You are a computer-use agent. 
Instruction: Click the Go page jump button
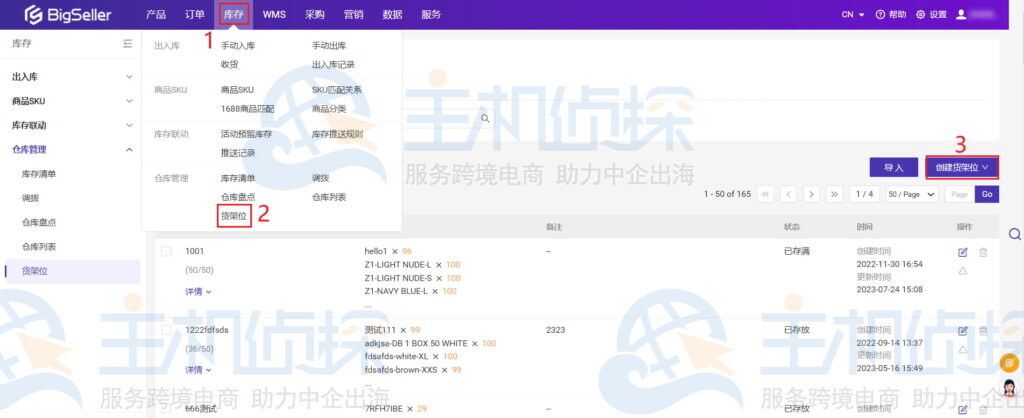pos(987,194)
